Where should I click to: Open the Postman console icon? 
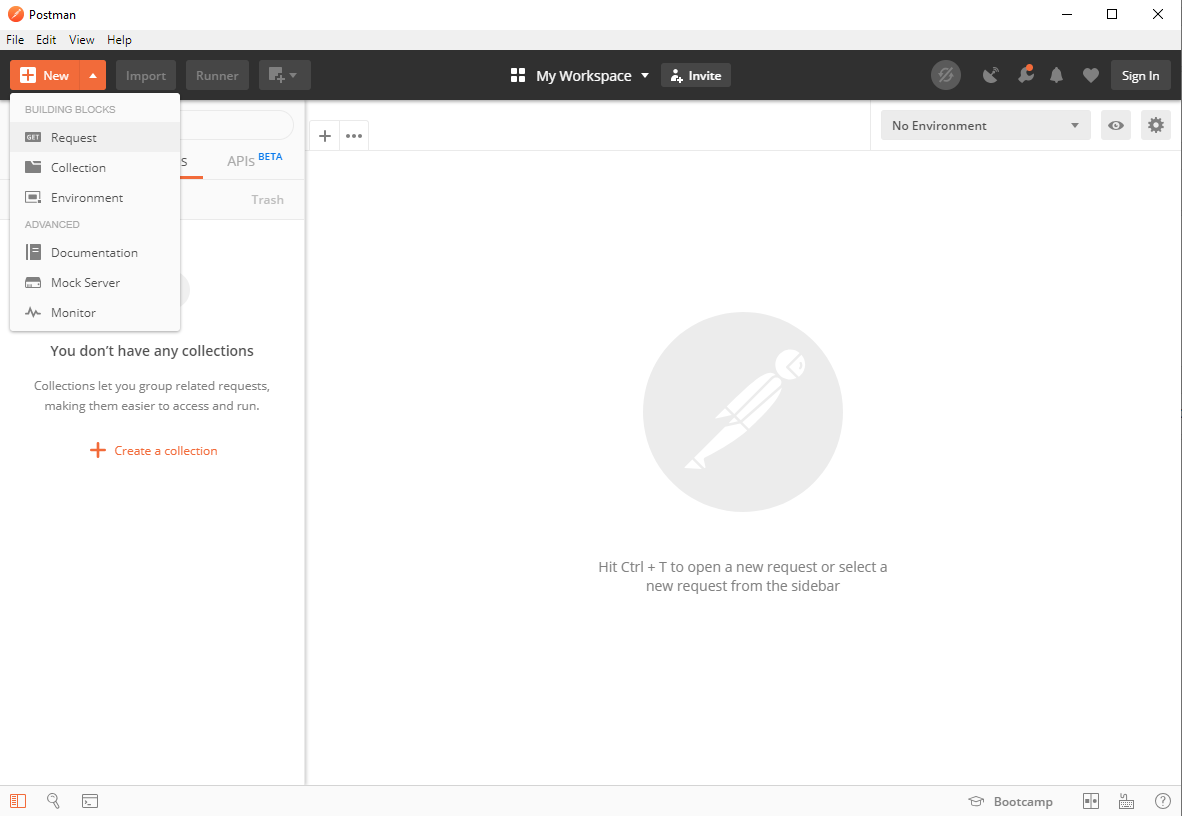coord(90,801)
